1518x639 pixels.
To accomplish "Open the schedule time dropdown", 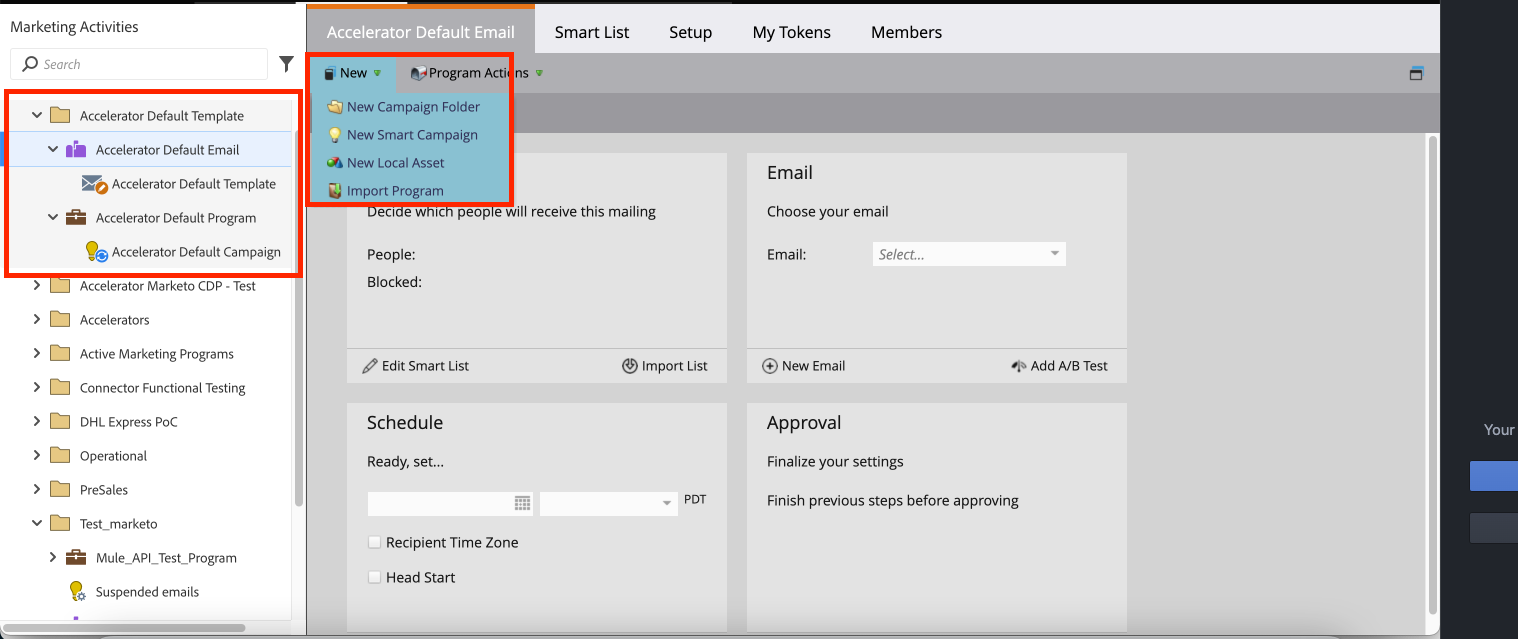I will pyautogui.click(x=609, y=504).
